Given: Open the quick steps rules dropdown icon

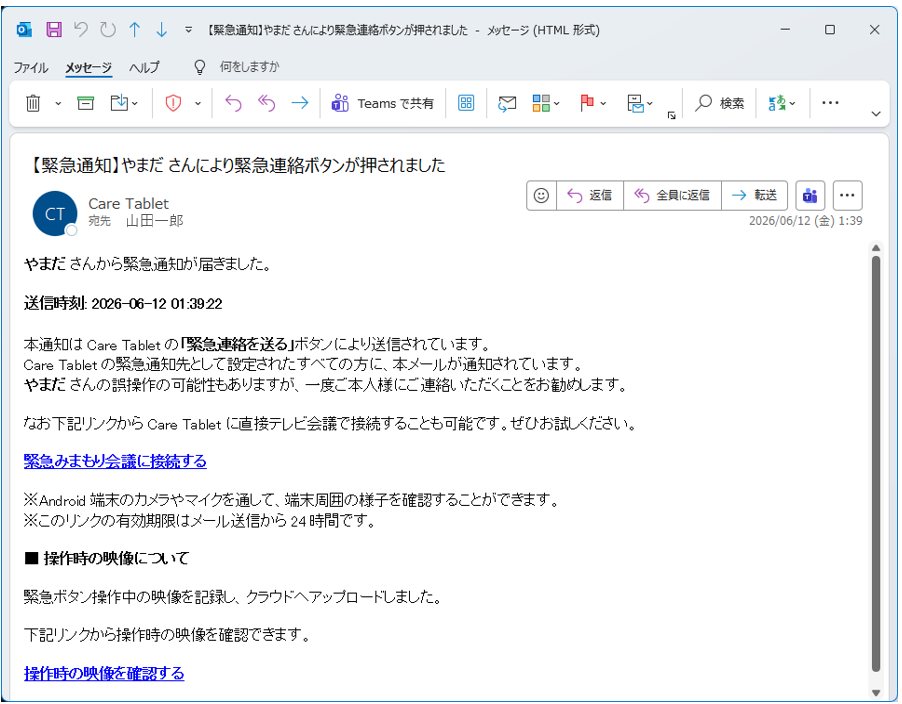Looking at the screenshot, I should coord(639,104).
